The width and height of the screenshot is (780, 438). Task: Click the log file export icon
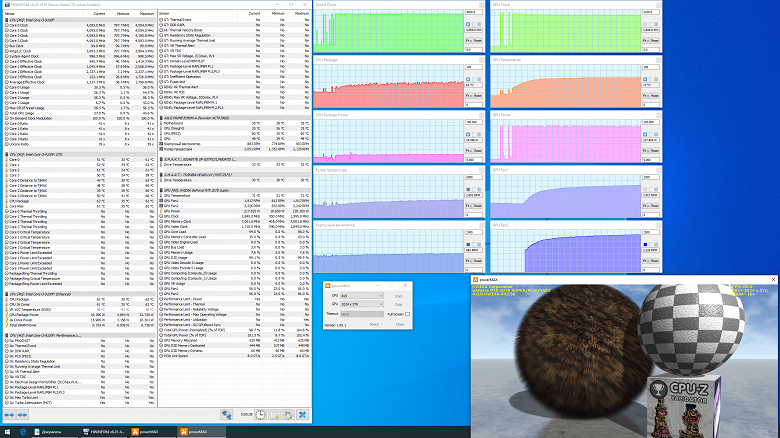[273, 414]
